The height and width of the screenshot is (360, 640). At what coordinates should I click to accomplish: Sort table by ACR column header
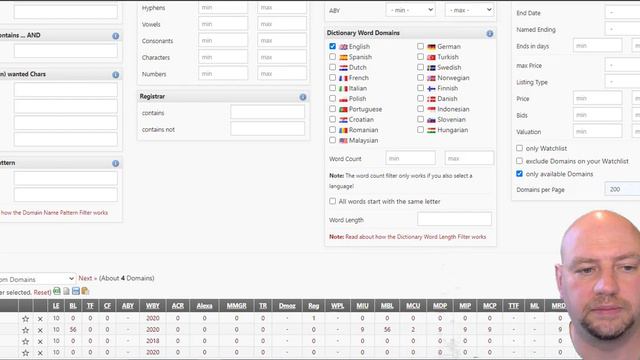[x=178, y=306]
